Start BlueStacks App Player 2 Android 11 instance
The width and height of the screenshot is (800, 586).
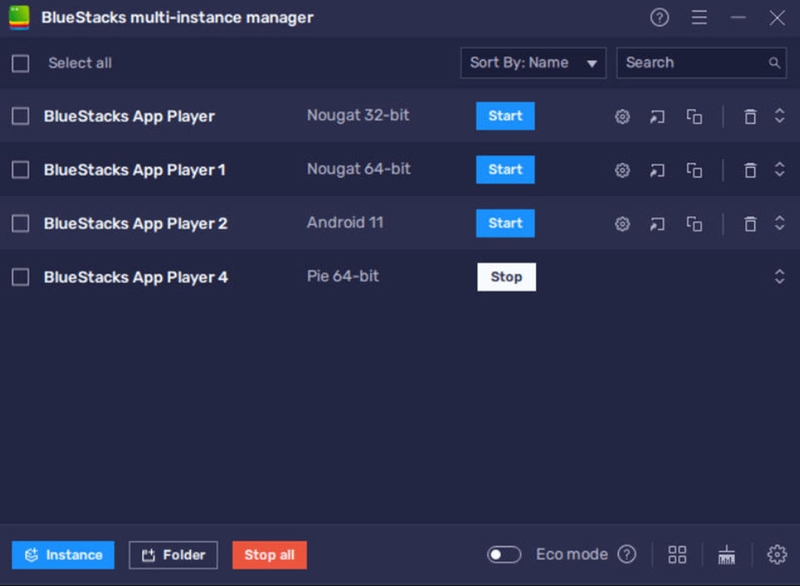pos(505,223)
